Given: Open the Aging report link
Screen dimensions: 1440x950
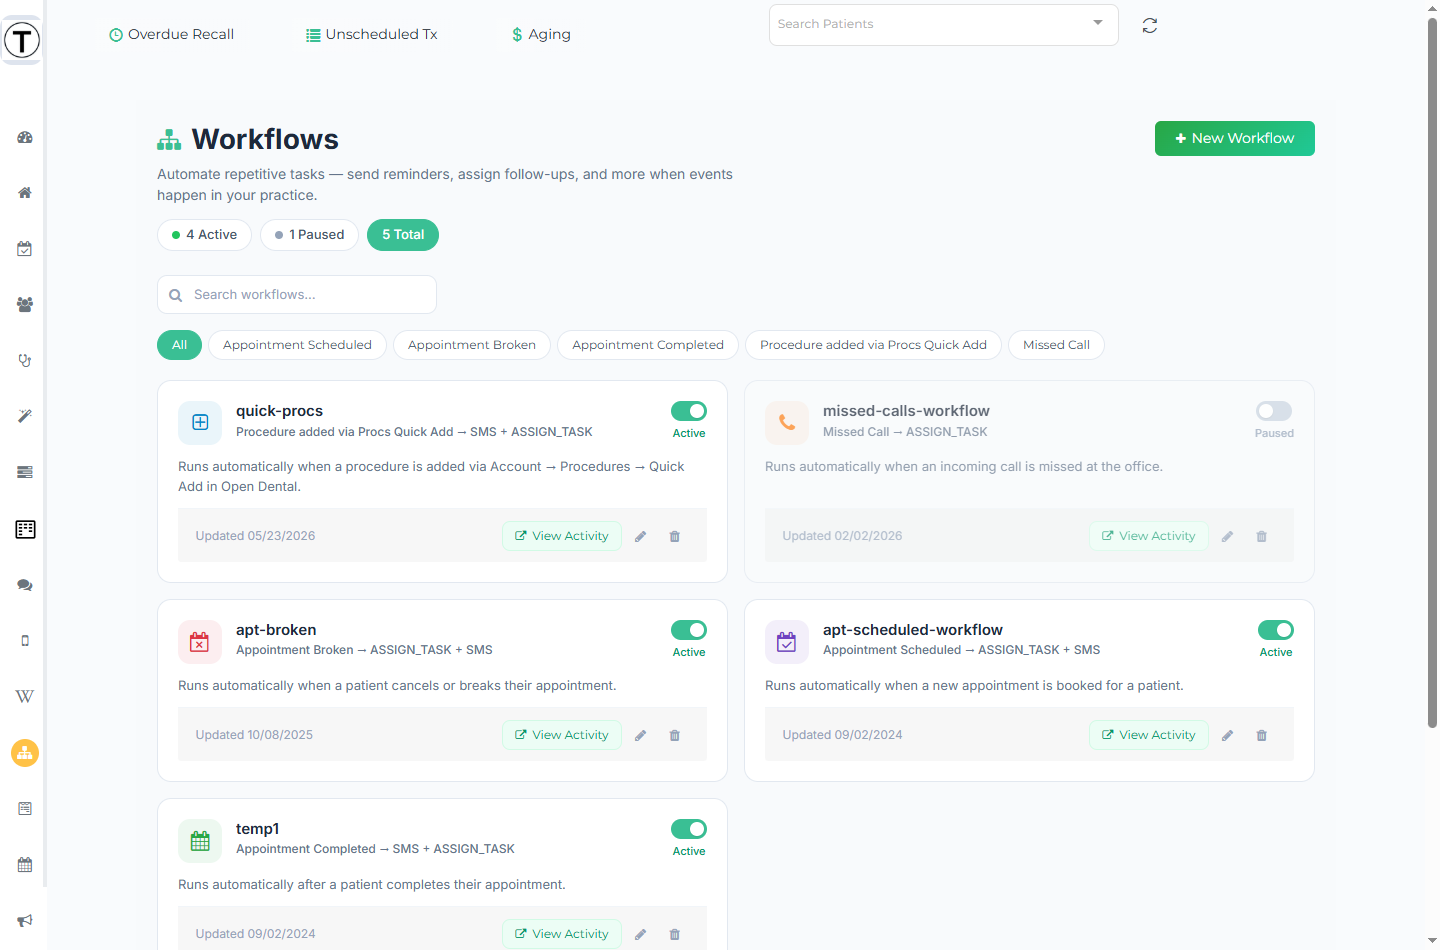Looking at the screenshot, I should [541, 34].
